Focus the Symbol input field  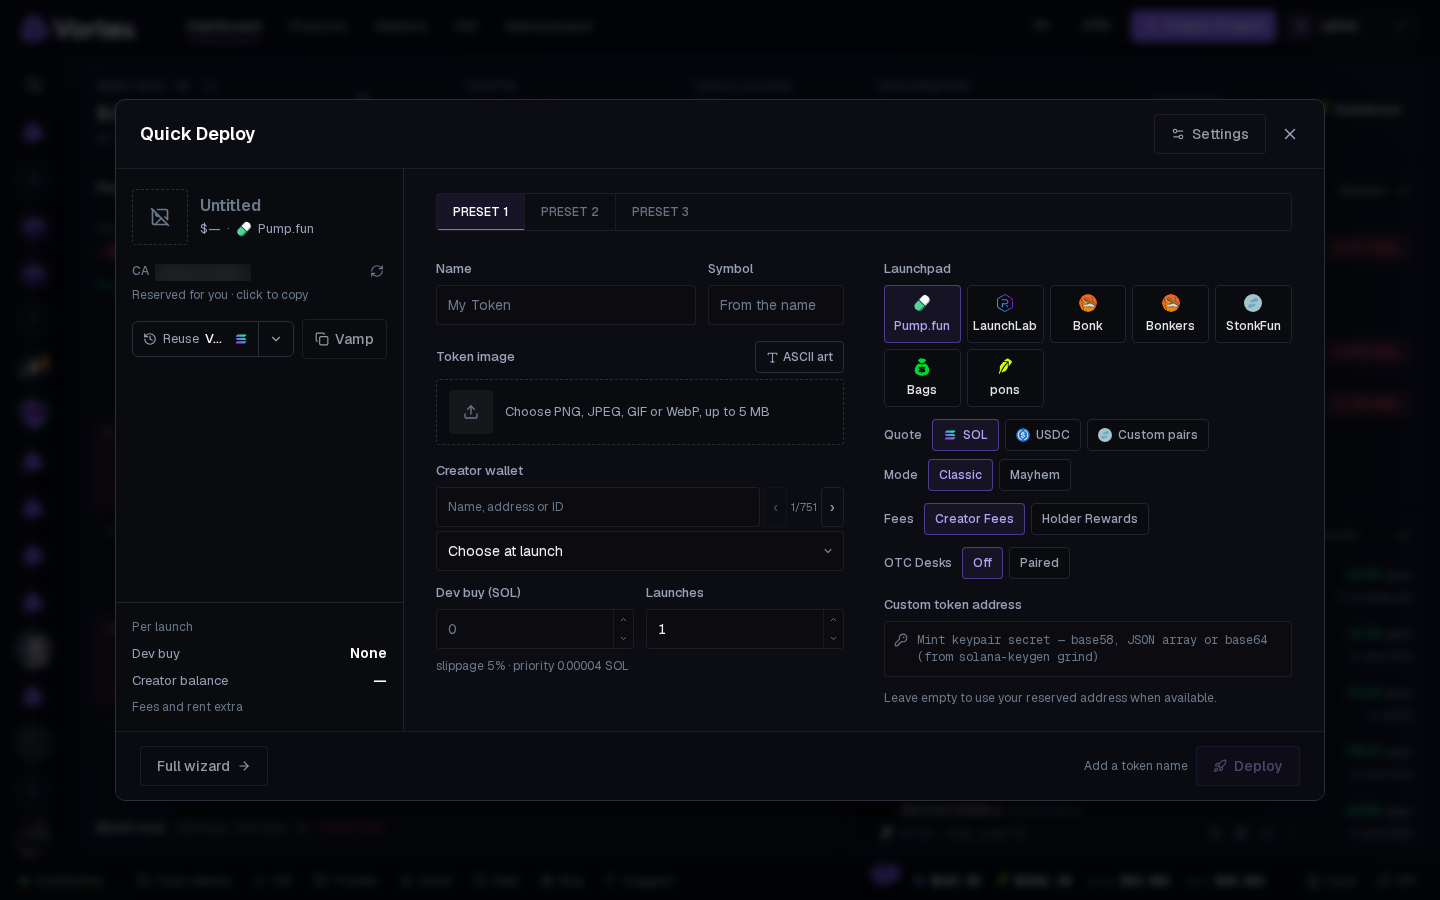(776, 305)
